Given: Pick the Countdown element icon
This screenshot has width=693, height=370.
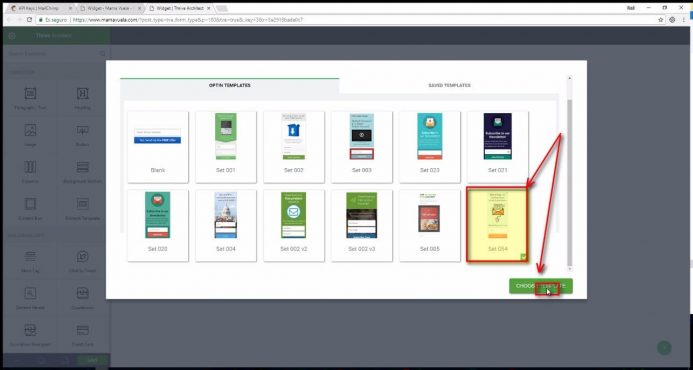Looking at the screenshot, I should pos(83,293).
